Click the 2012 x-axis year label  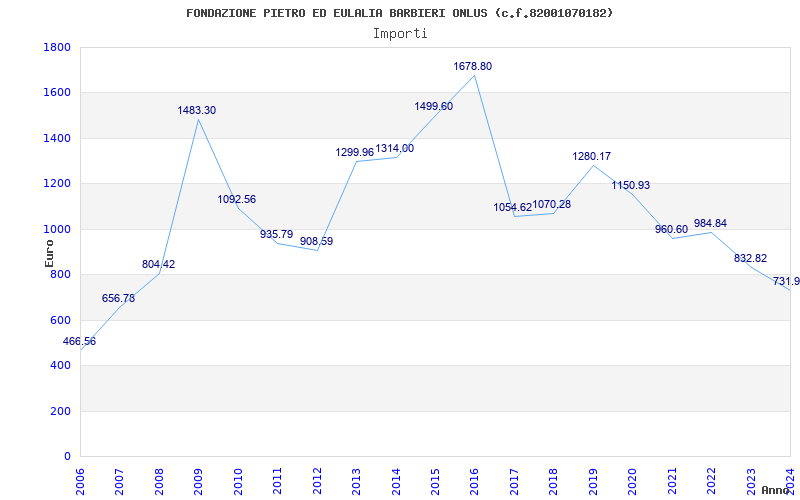tap(317, 482)
